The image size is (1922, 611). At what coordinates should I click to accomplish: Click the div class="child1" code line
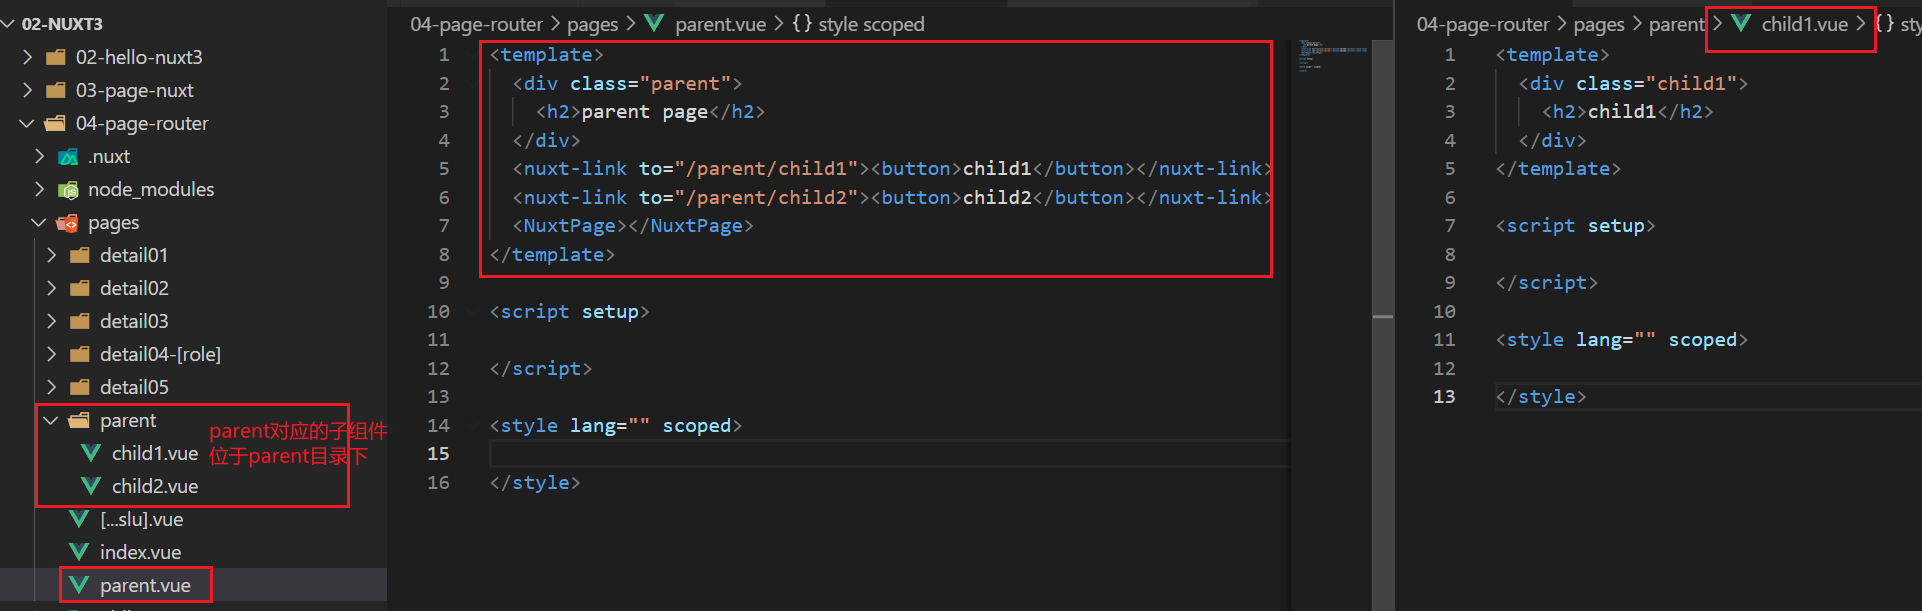pos(1633,84)
